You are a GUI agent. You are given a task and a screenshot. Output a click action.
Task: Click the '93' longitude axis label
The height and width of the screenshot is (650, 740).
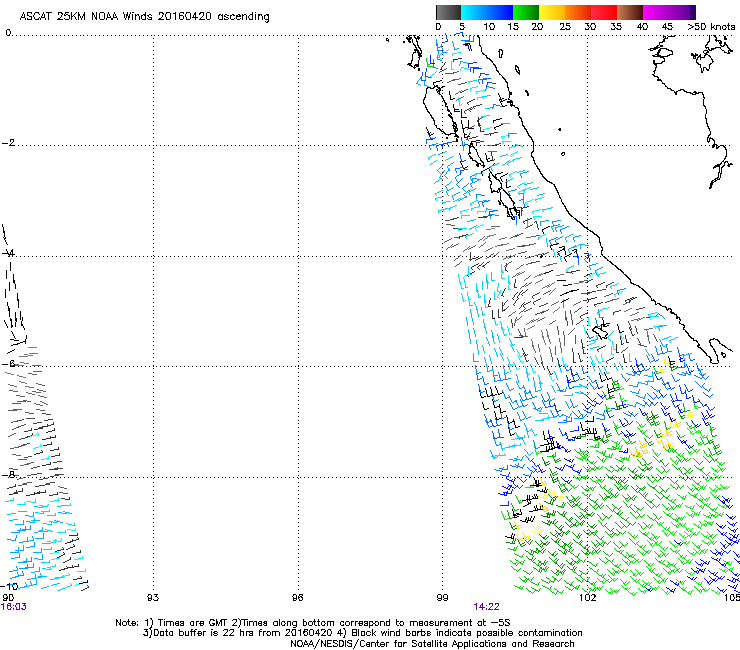153,598
